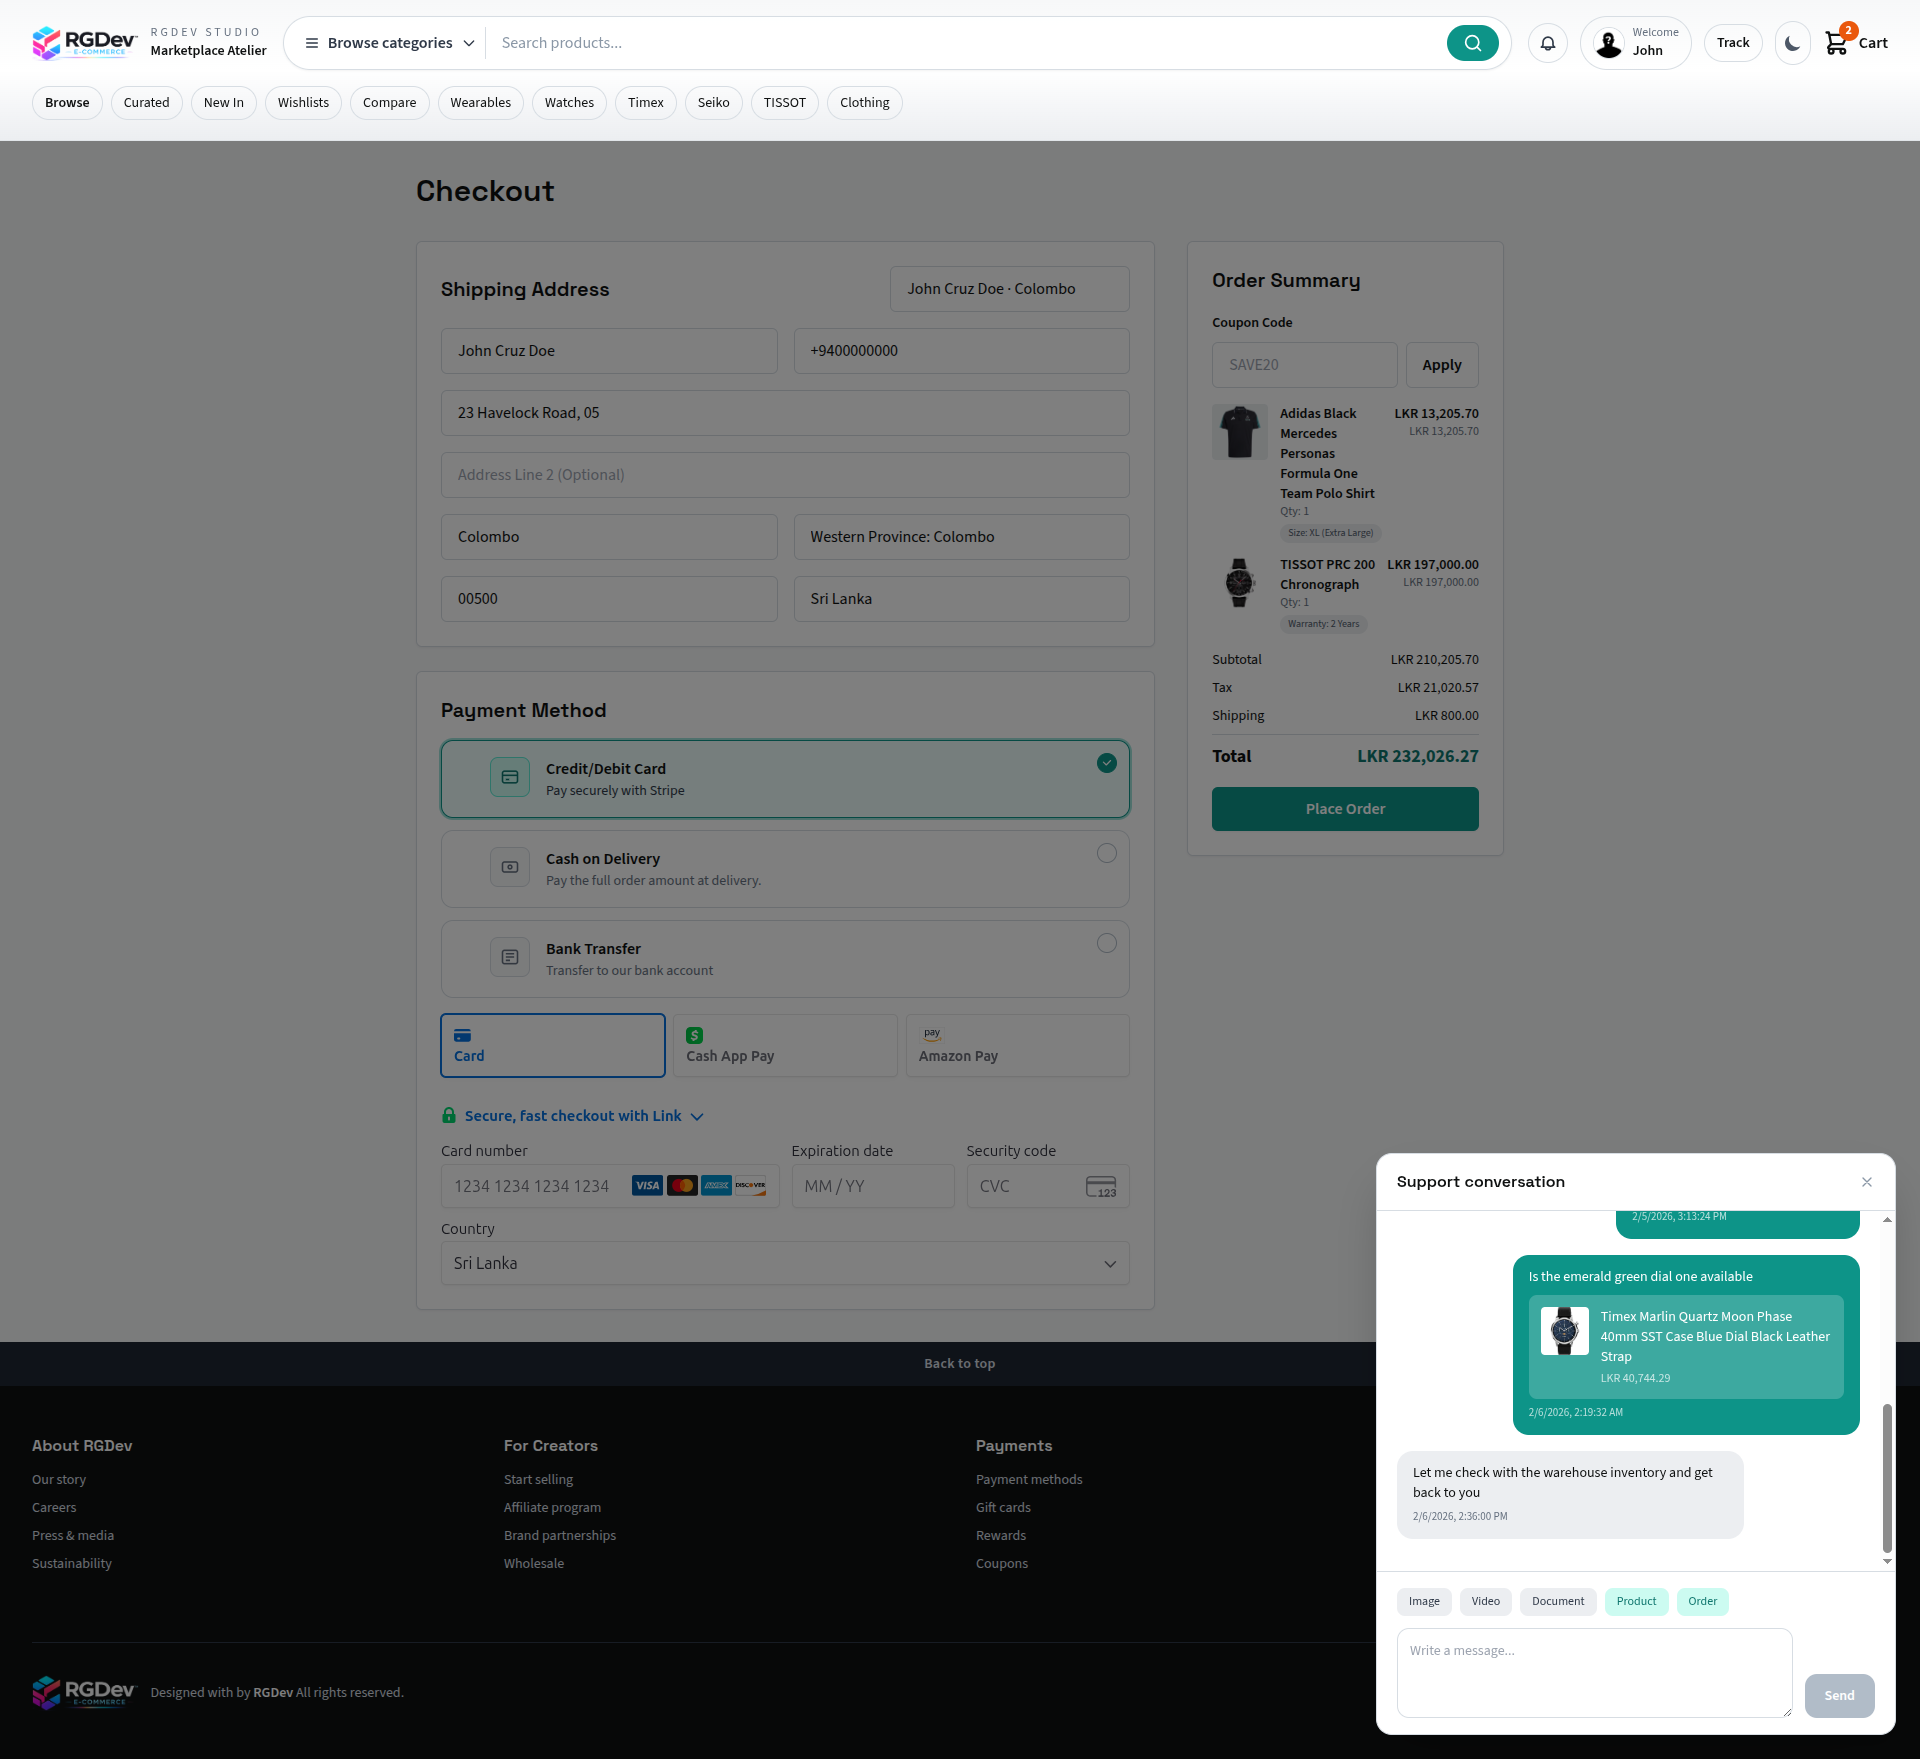Click the SAVE20 coupon code field

tap(1304, 364)
